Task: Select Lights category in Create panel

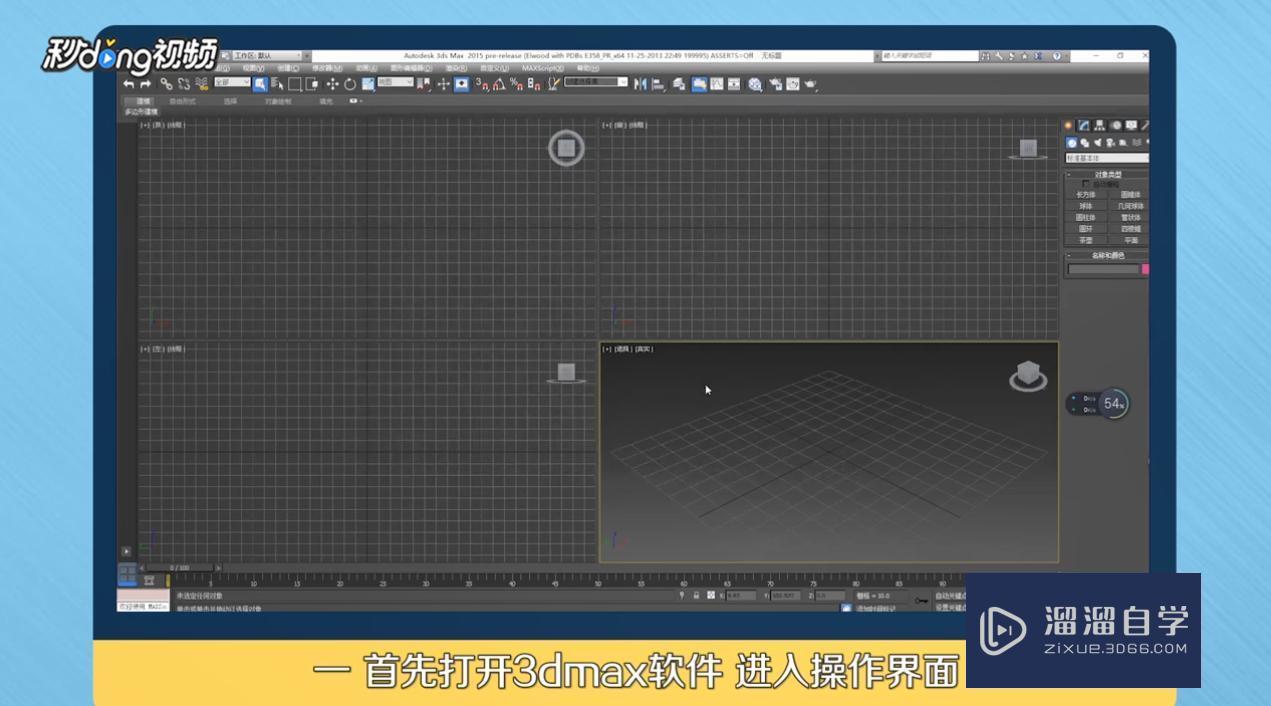Action: [1097, 143]
